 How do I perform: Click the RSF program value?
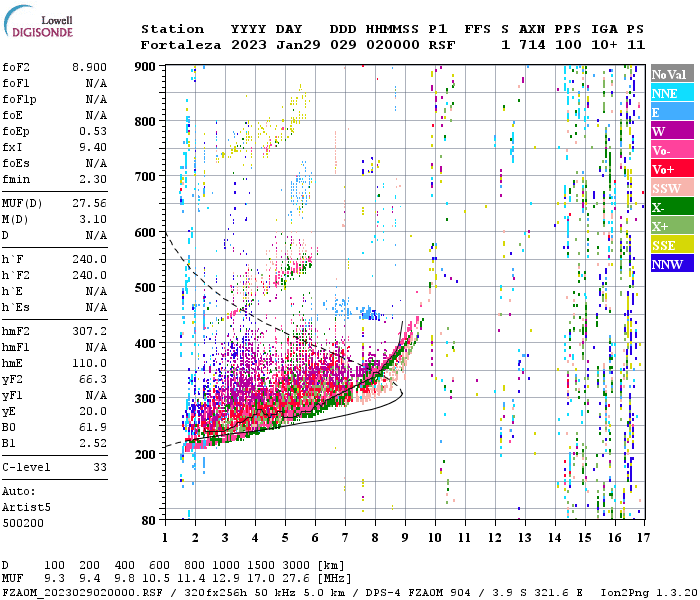(x=442, y=45)
